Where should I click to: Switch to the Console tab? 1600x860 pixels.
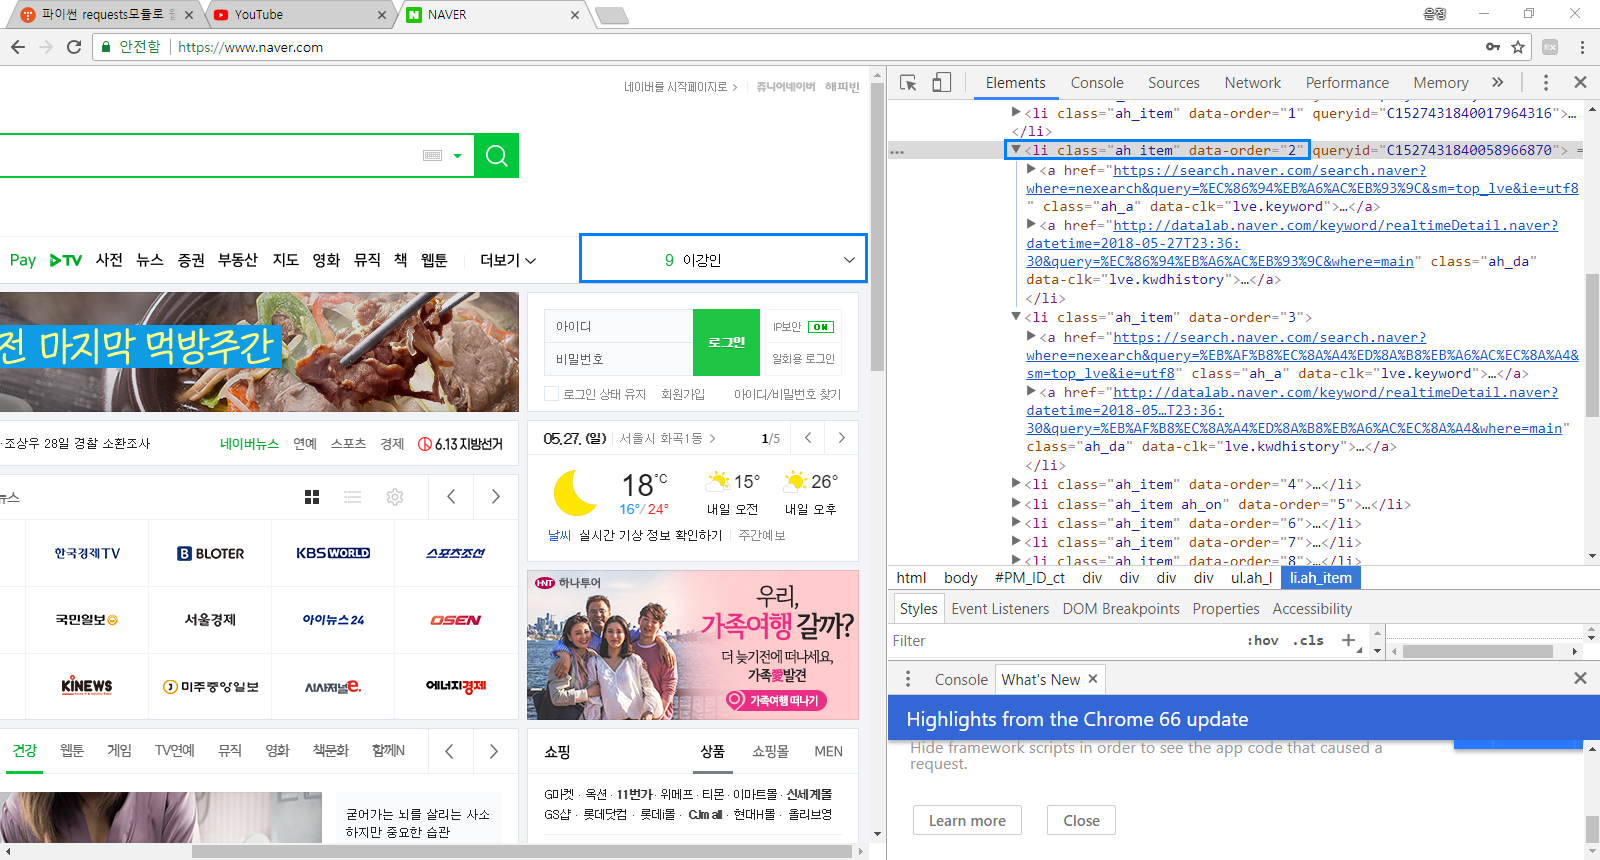point(1097,83)
